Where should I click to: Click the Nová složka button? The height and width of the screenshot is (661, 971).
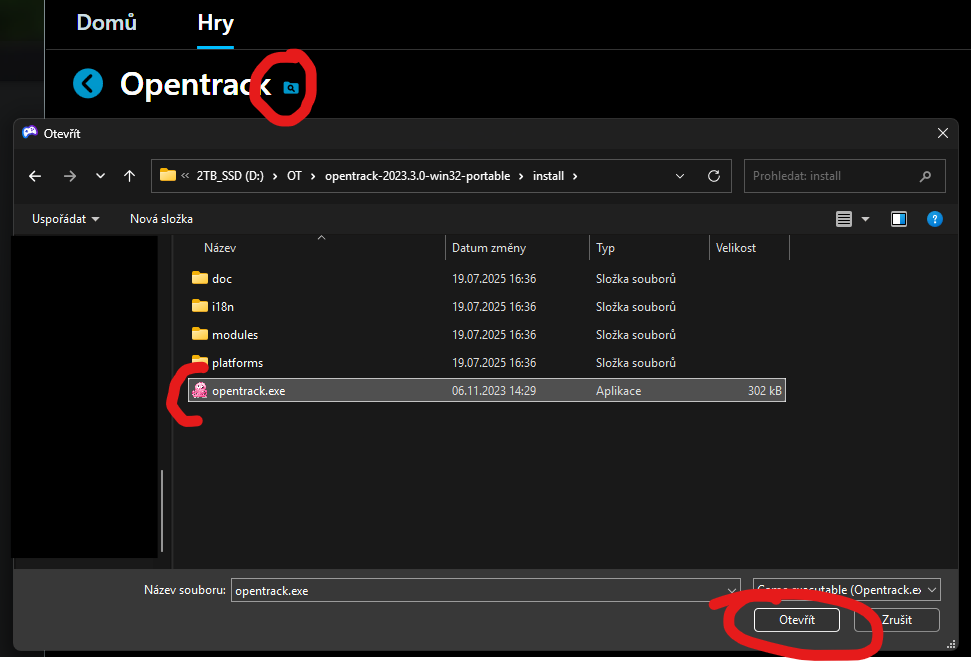161,219
